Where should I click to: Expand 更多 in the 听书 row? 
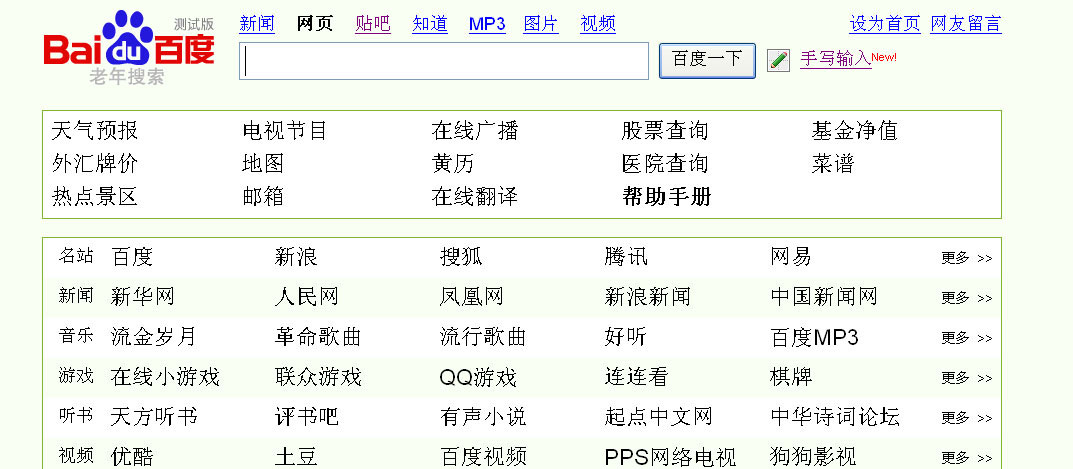966,418
